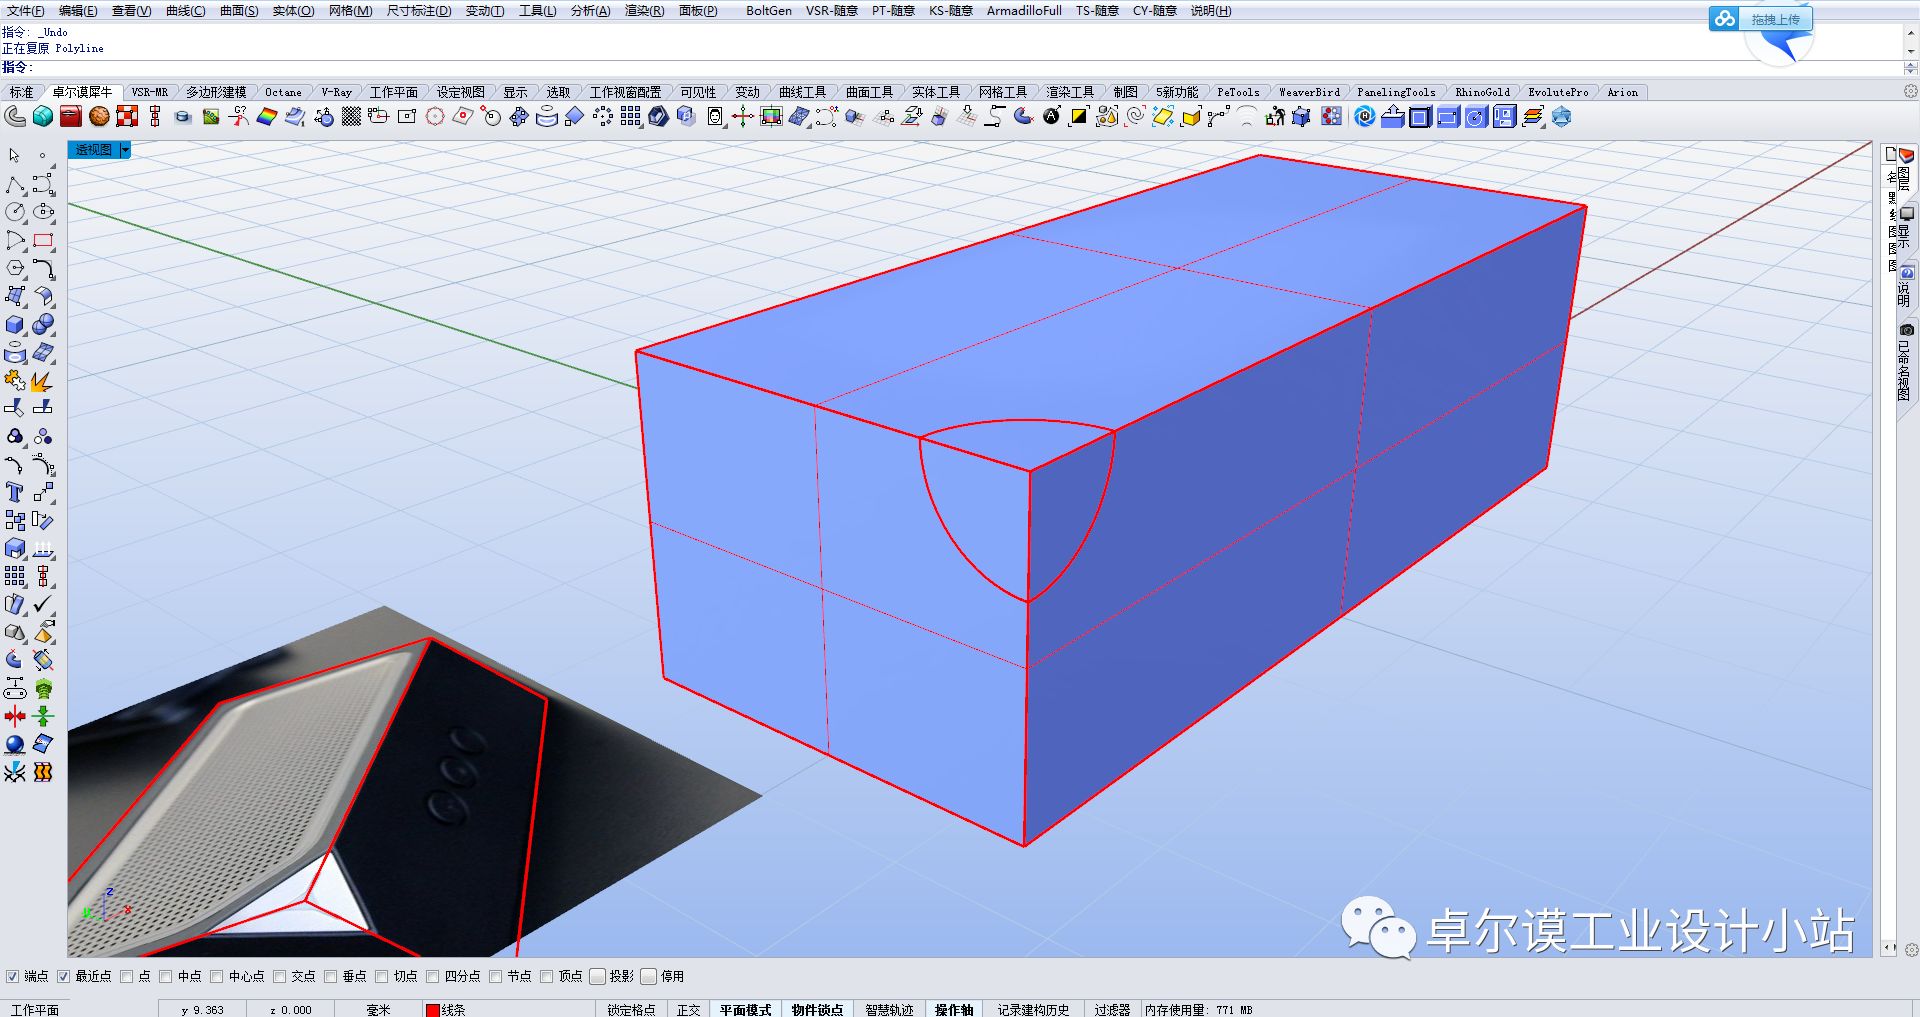Click the red layer color swatch
Image resolution: width=1920 pixels, height=1017 pixels.
[x=433, y=1010]
